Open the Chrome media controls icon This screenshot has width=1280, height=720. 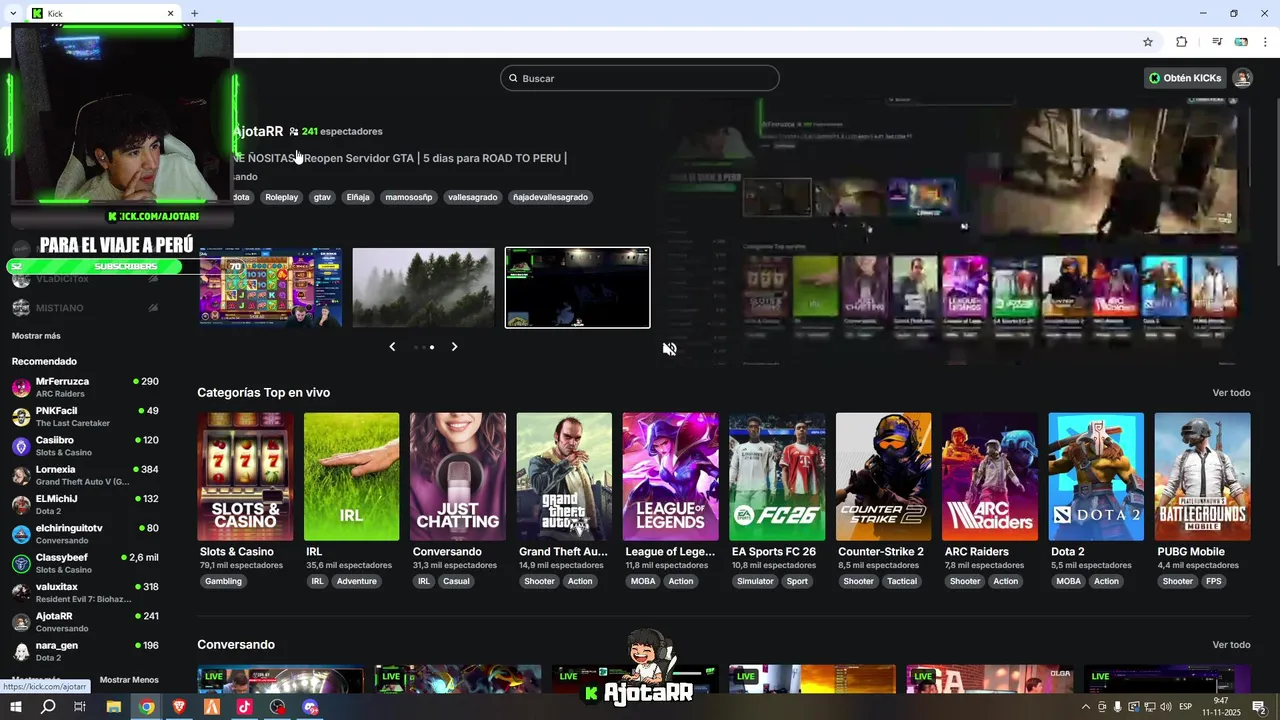(1217, 42)
